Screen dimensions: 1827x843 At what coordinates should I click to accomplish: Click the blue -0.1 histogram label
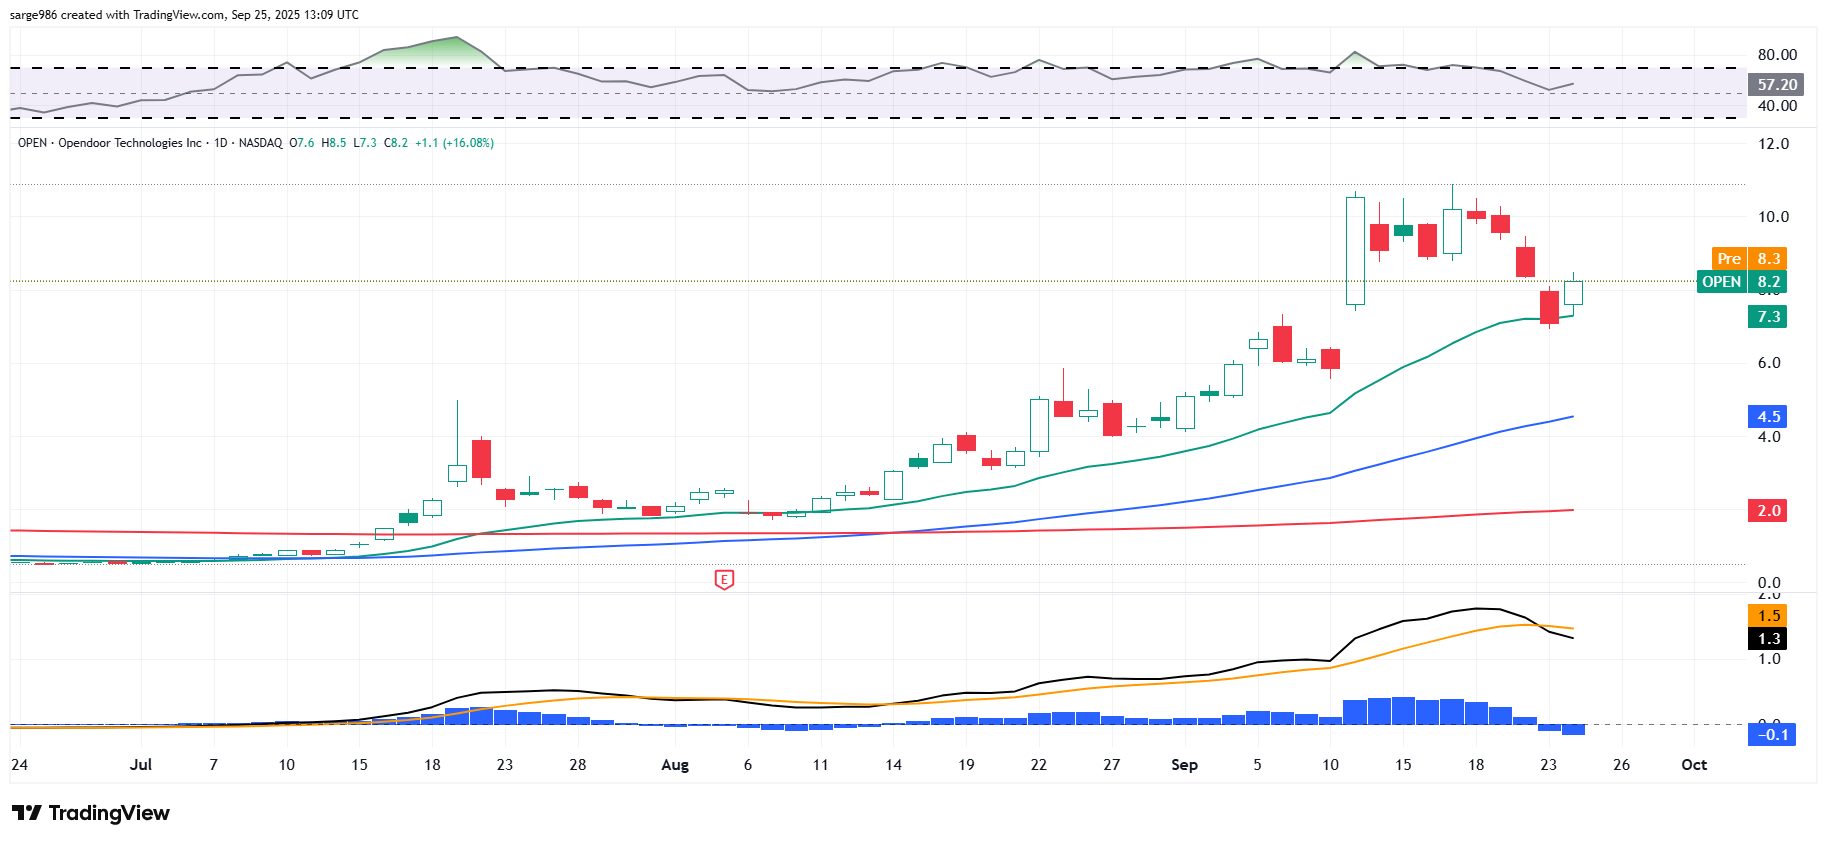1771,735
